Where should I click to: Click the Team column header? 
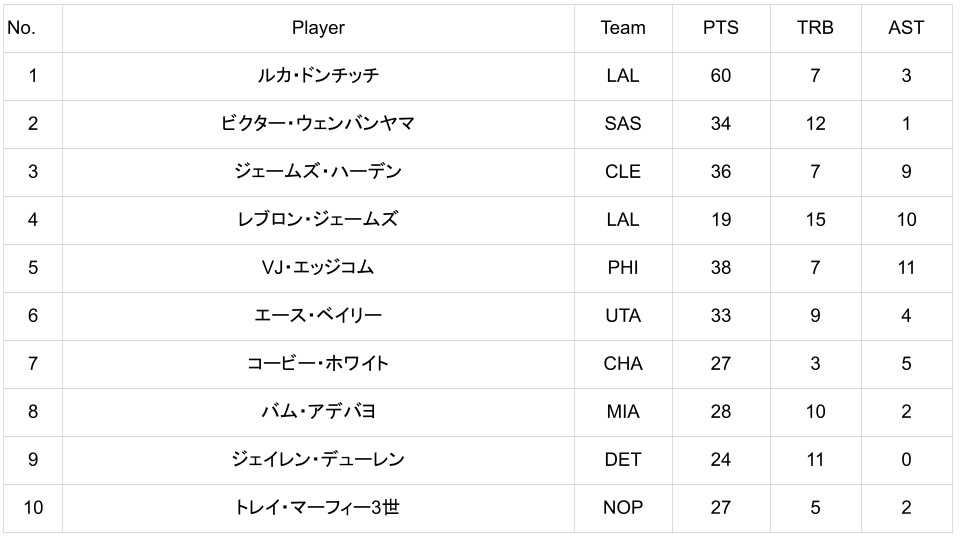click(x=622, y=28)
